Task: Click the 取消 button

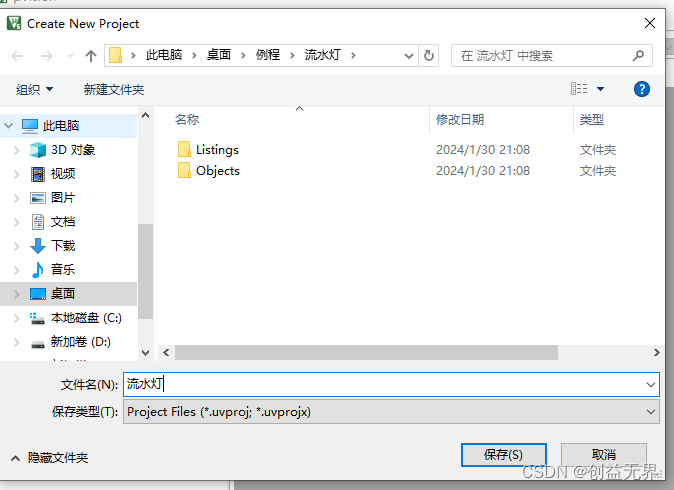Action: [x=604, y=455]
